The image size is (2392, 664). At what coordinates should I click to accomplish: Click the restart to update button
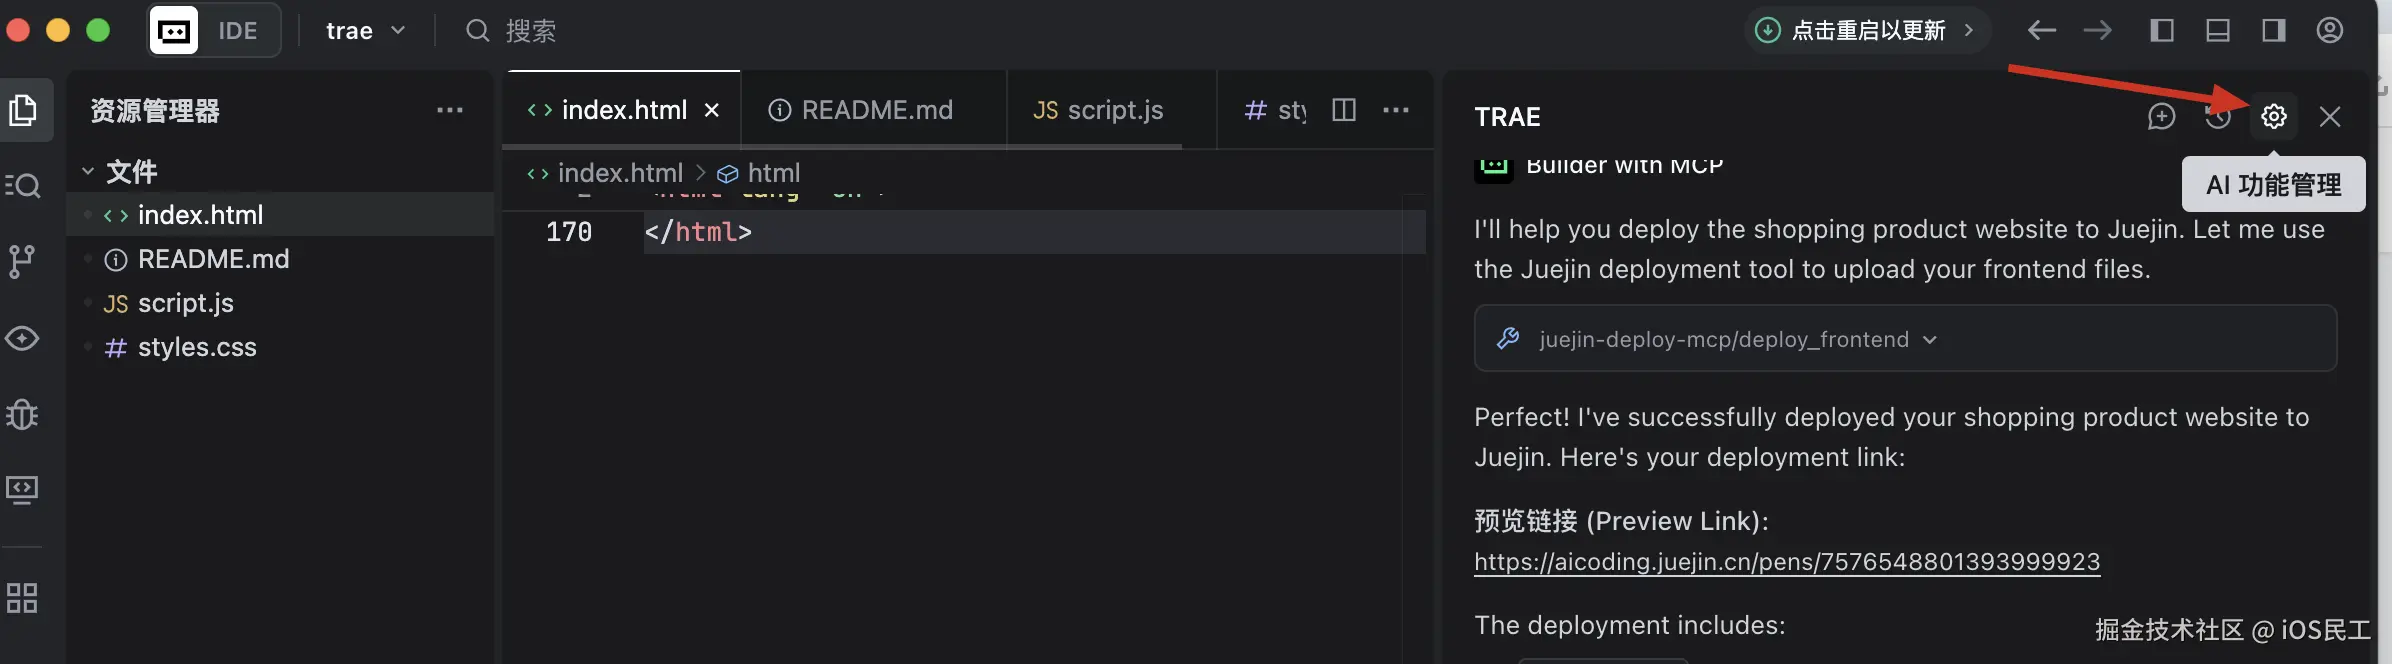click(x=1867, y=31)
